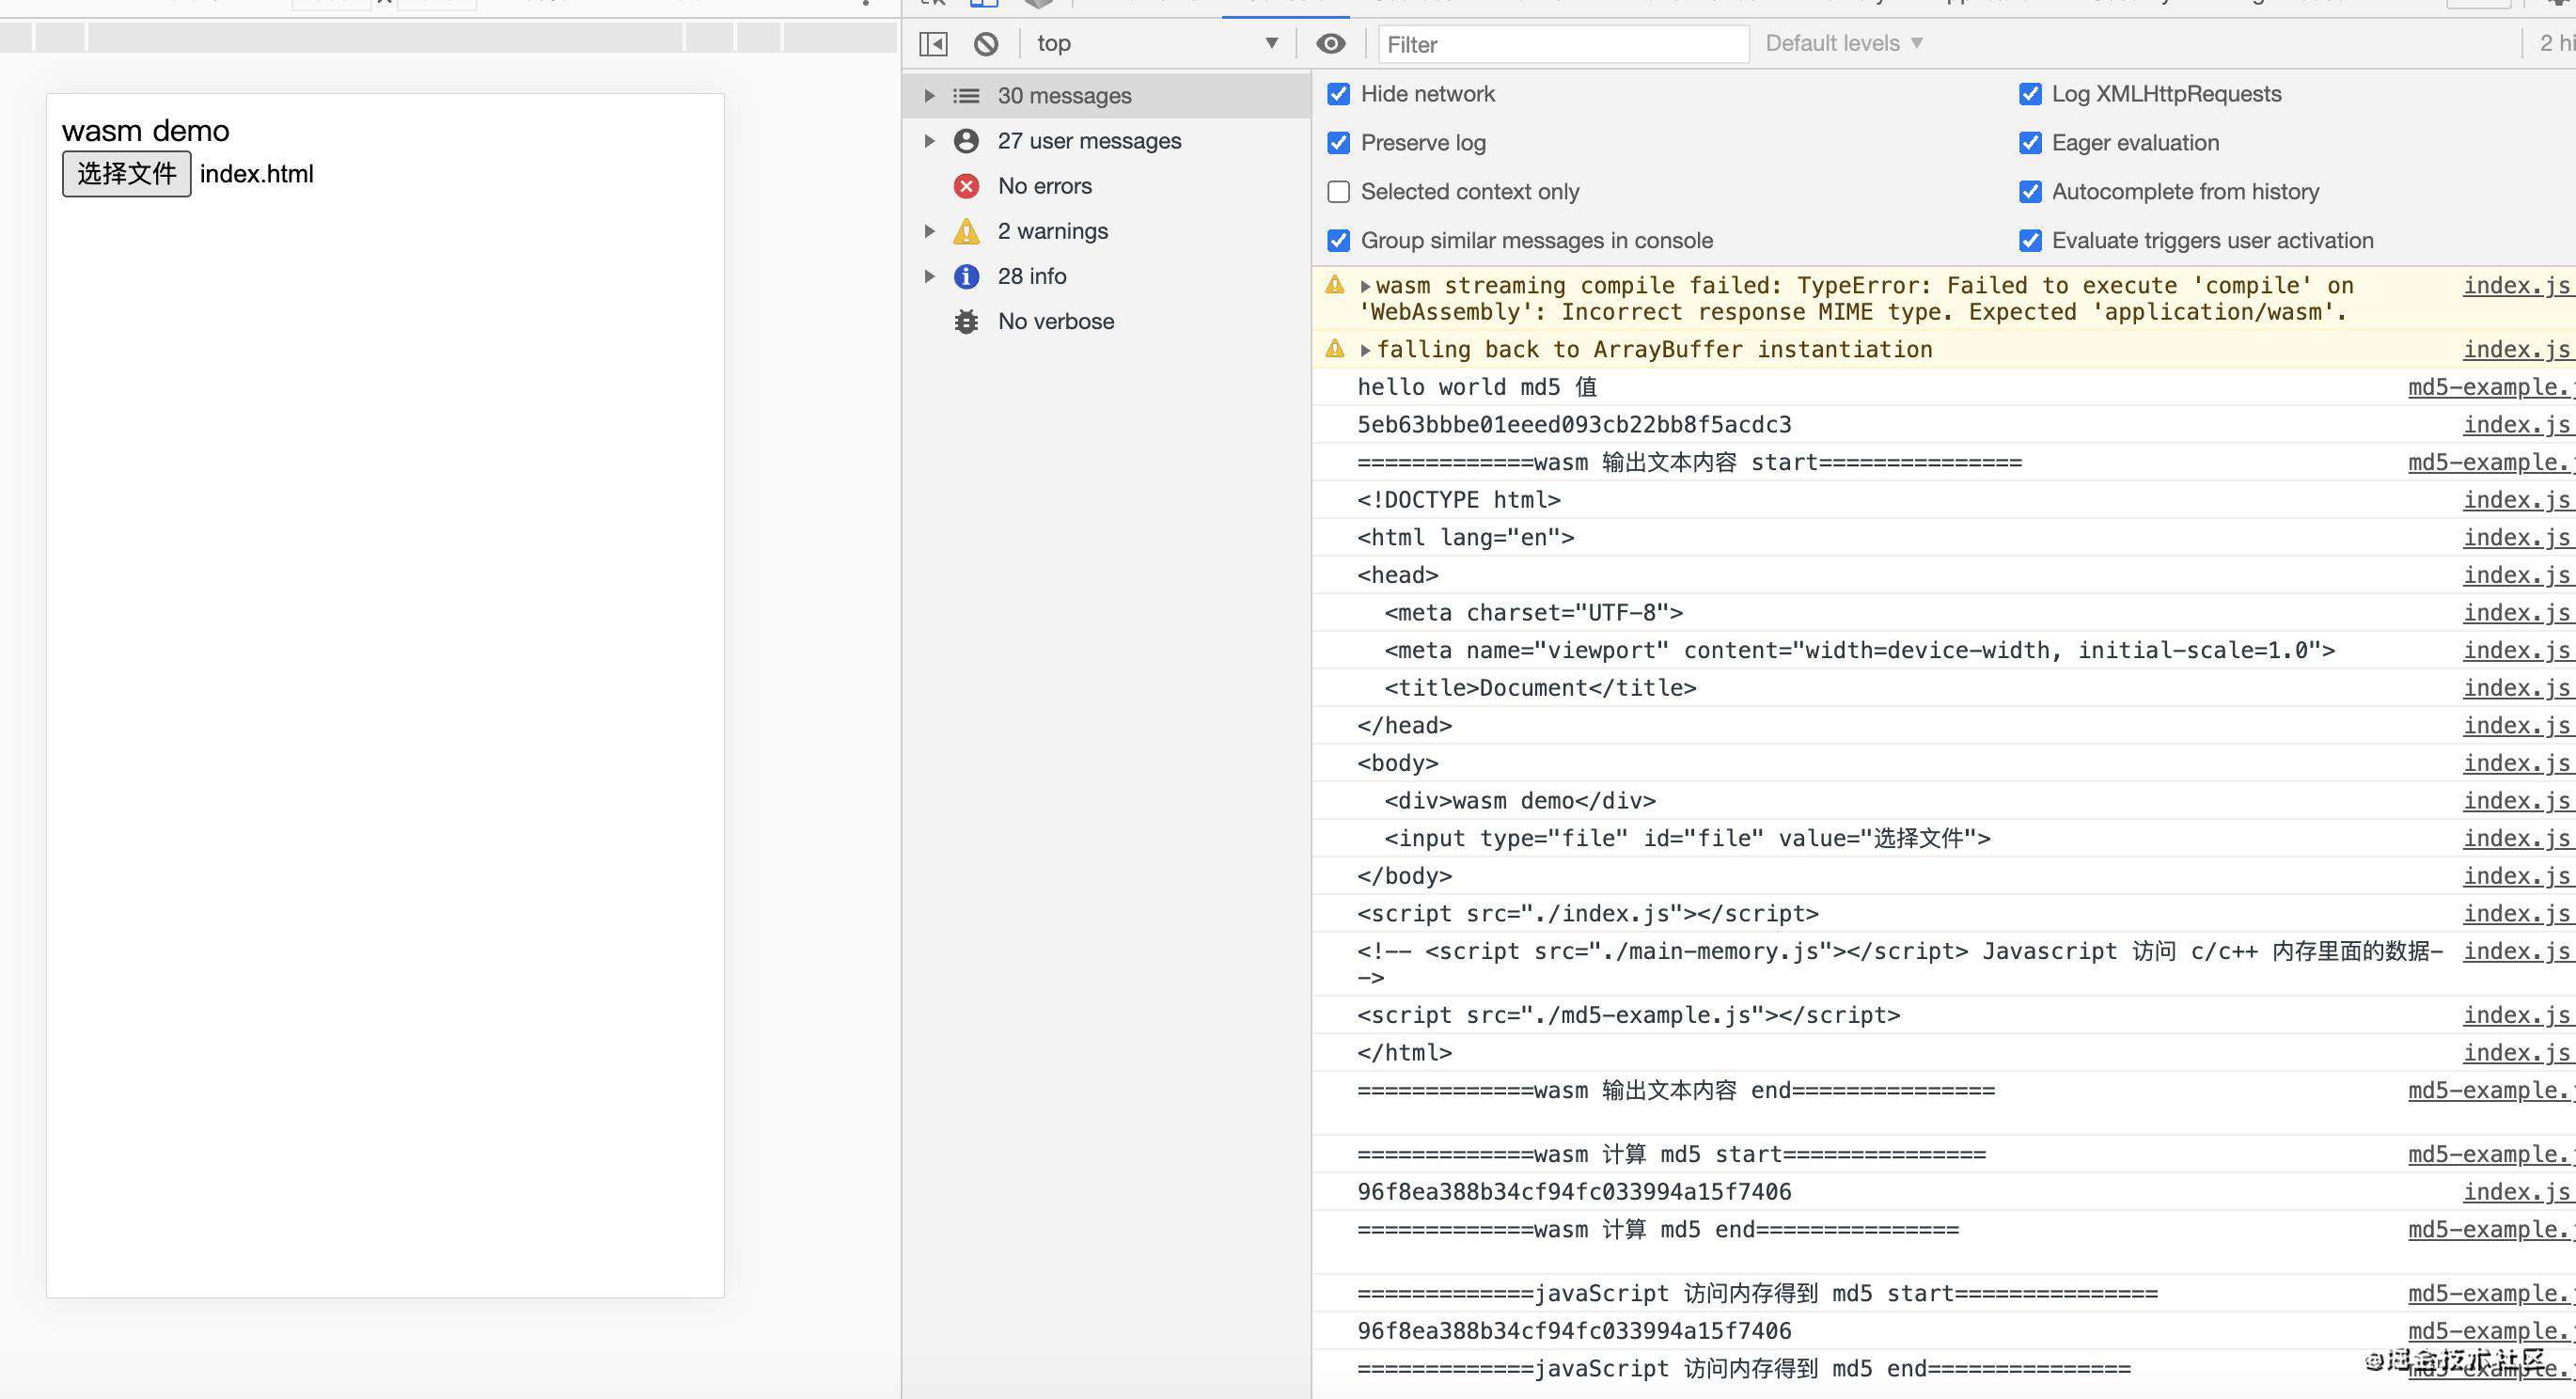Toggle Evaluate triggers user activation checkbox
Image resolution: width=2576 pixels, height=1399 pixels.
pos(2030,241)
